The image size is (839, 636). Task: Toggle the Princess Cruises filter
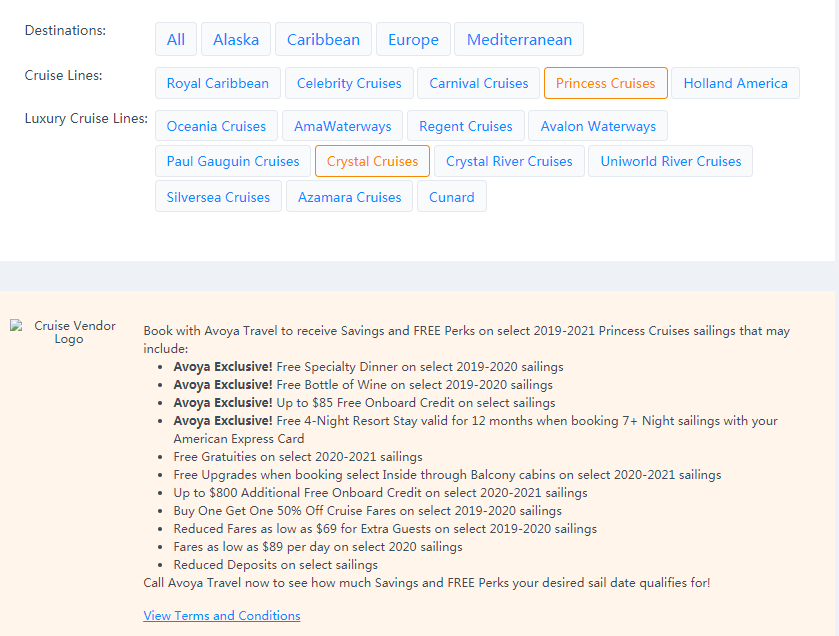(x=606, y=83)
